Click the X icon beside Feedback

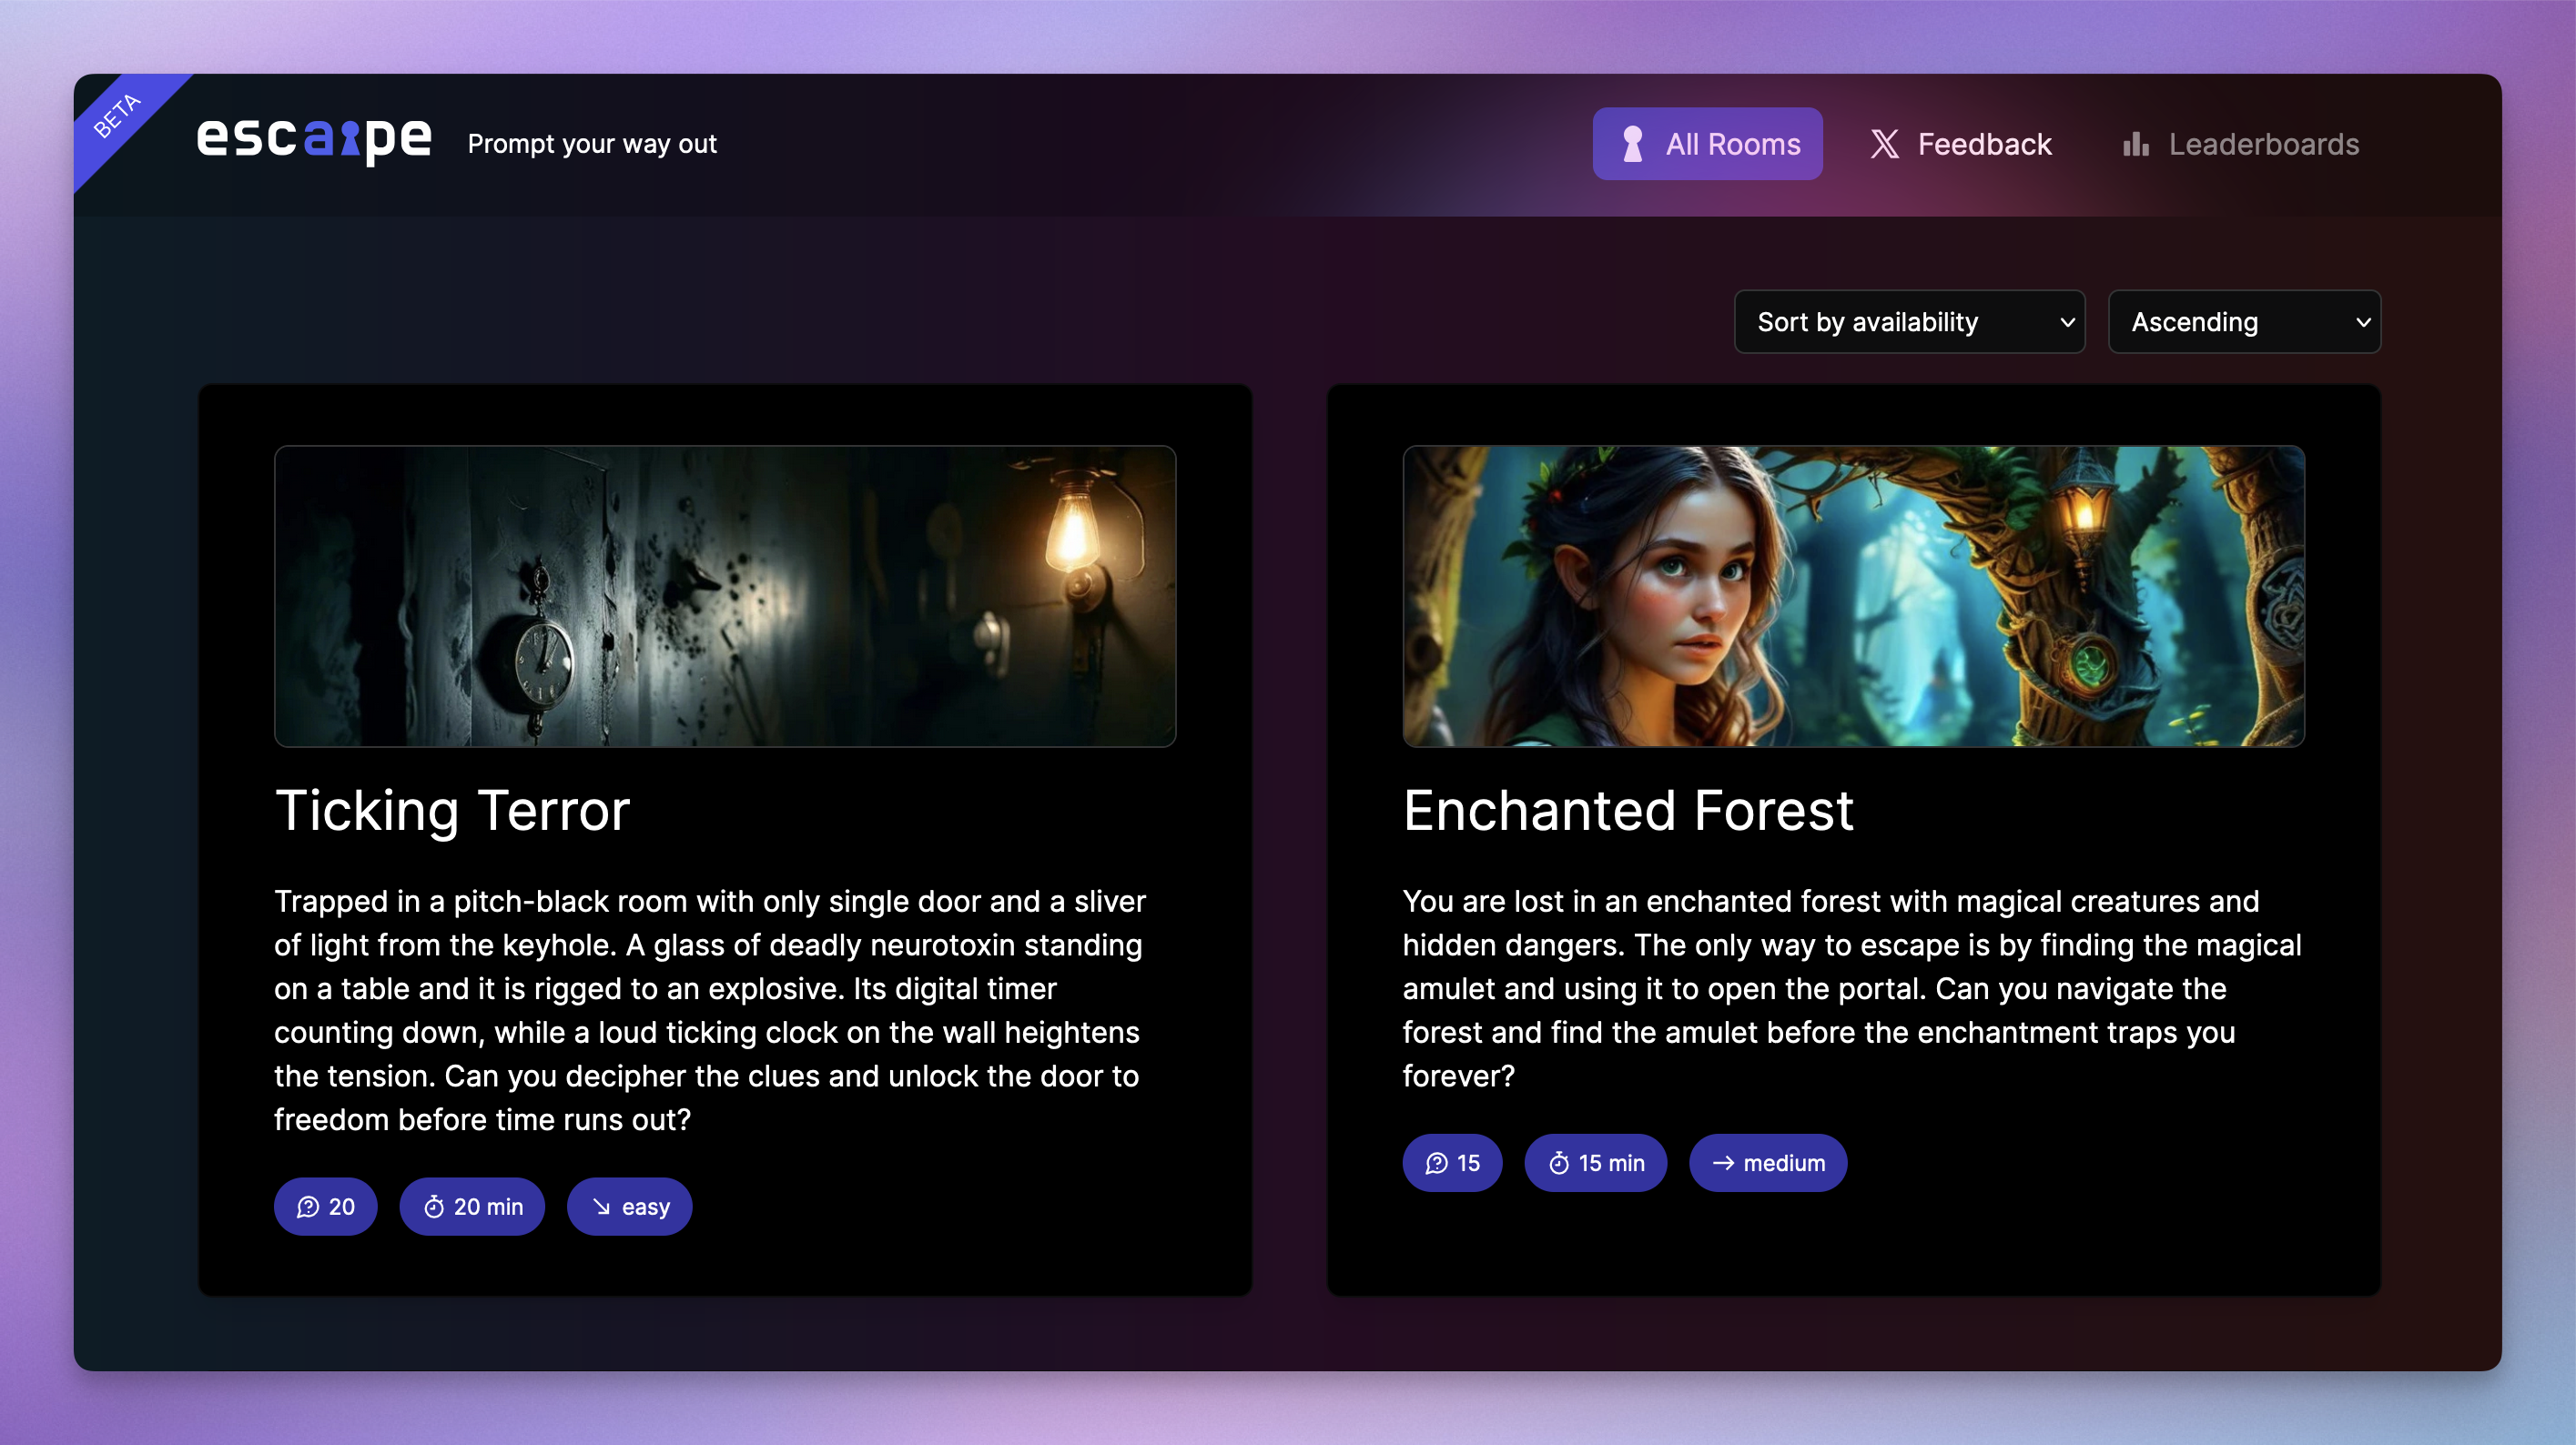pos(1884,144)
